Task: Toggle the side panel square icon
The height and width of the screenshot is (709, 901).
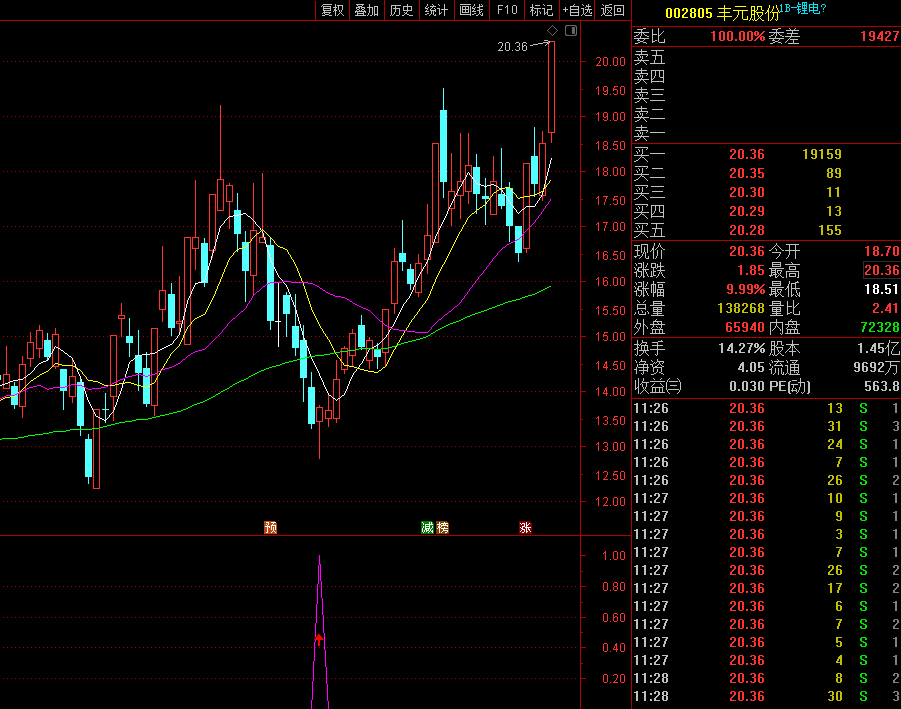Action: (x=571, y=30)
